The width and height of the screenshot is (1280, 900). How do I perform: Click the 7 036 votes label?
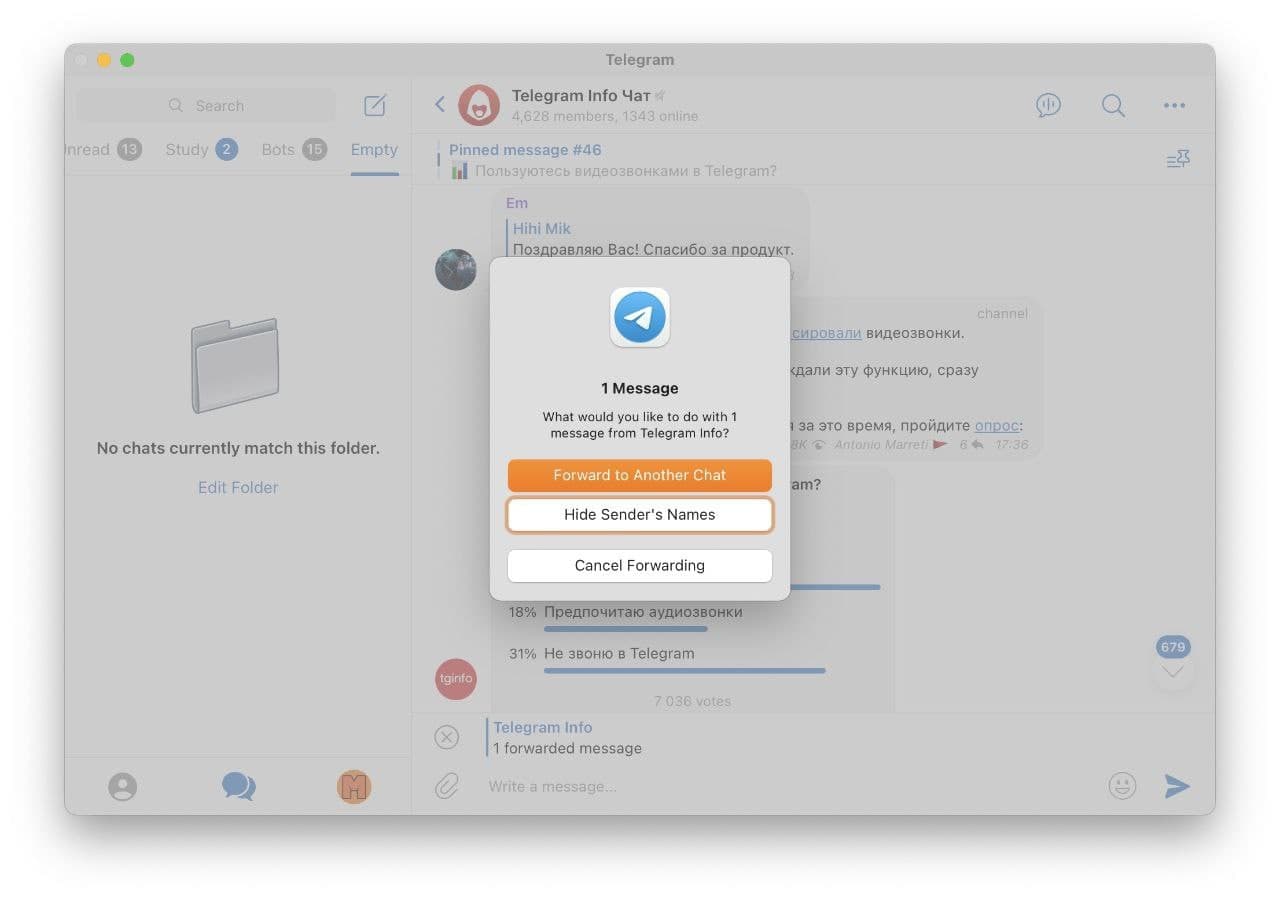(x=692, y=701)
